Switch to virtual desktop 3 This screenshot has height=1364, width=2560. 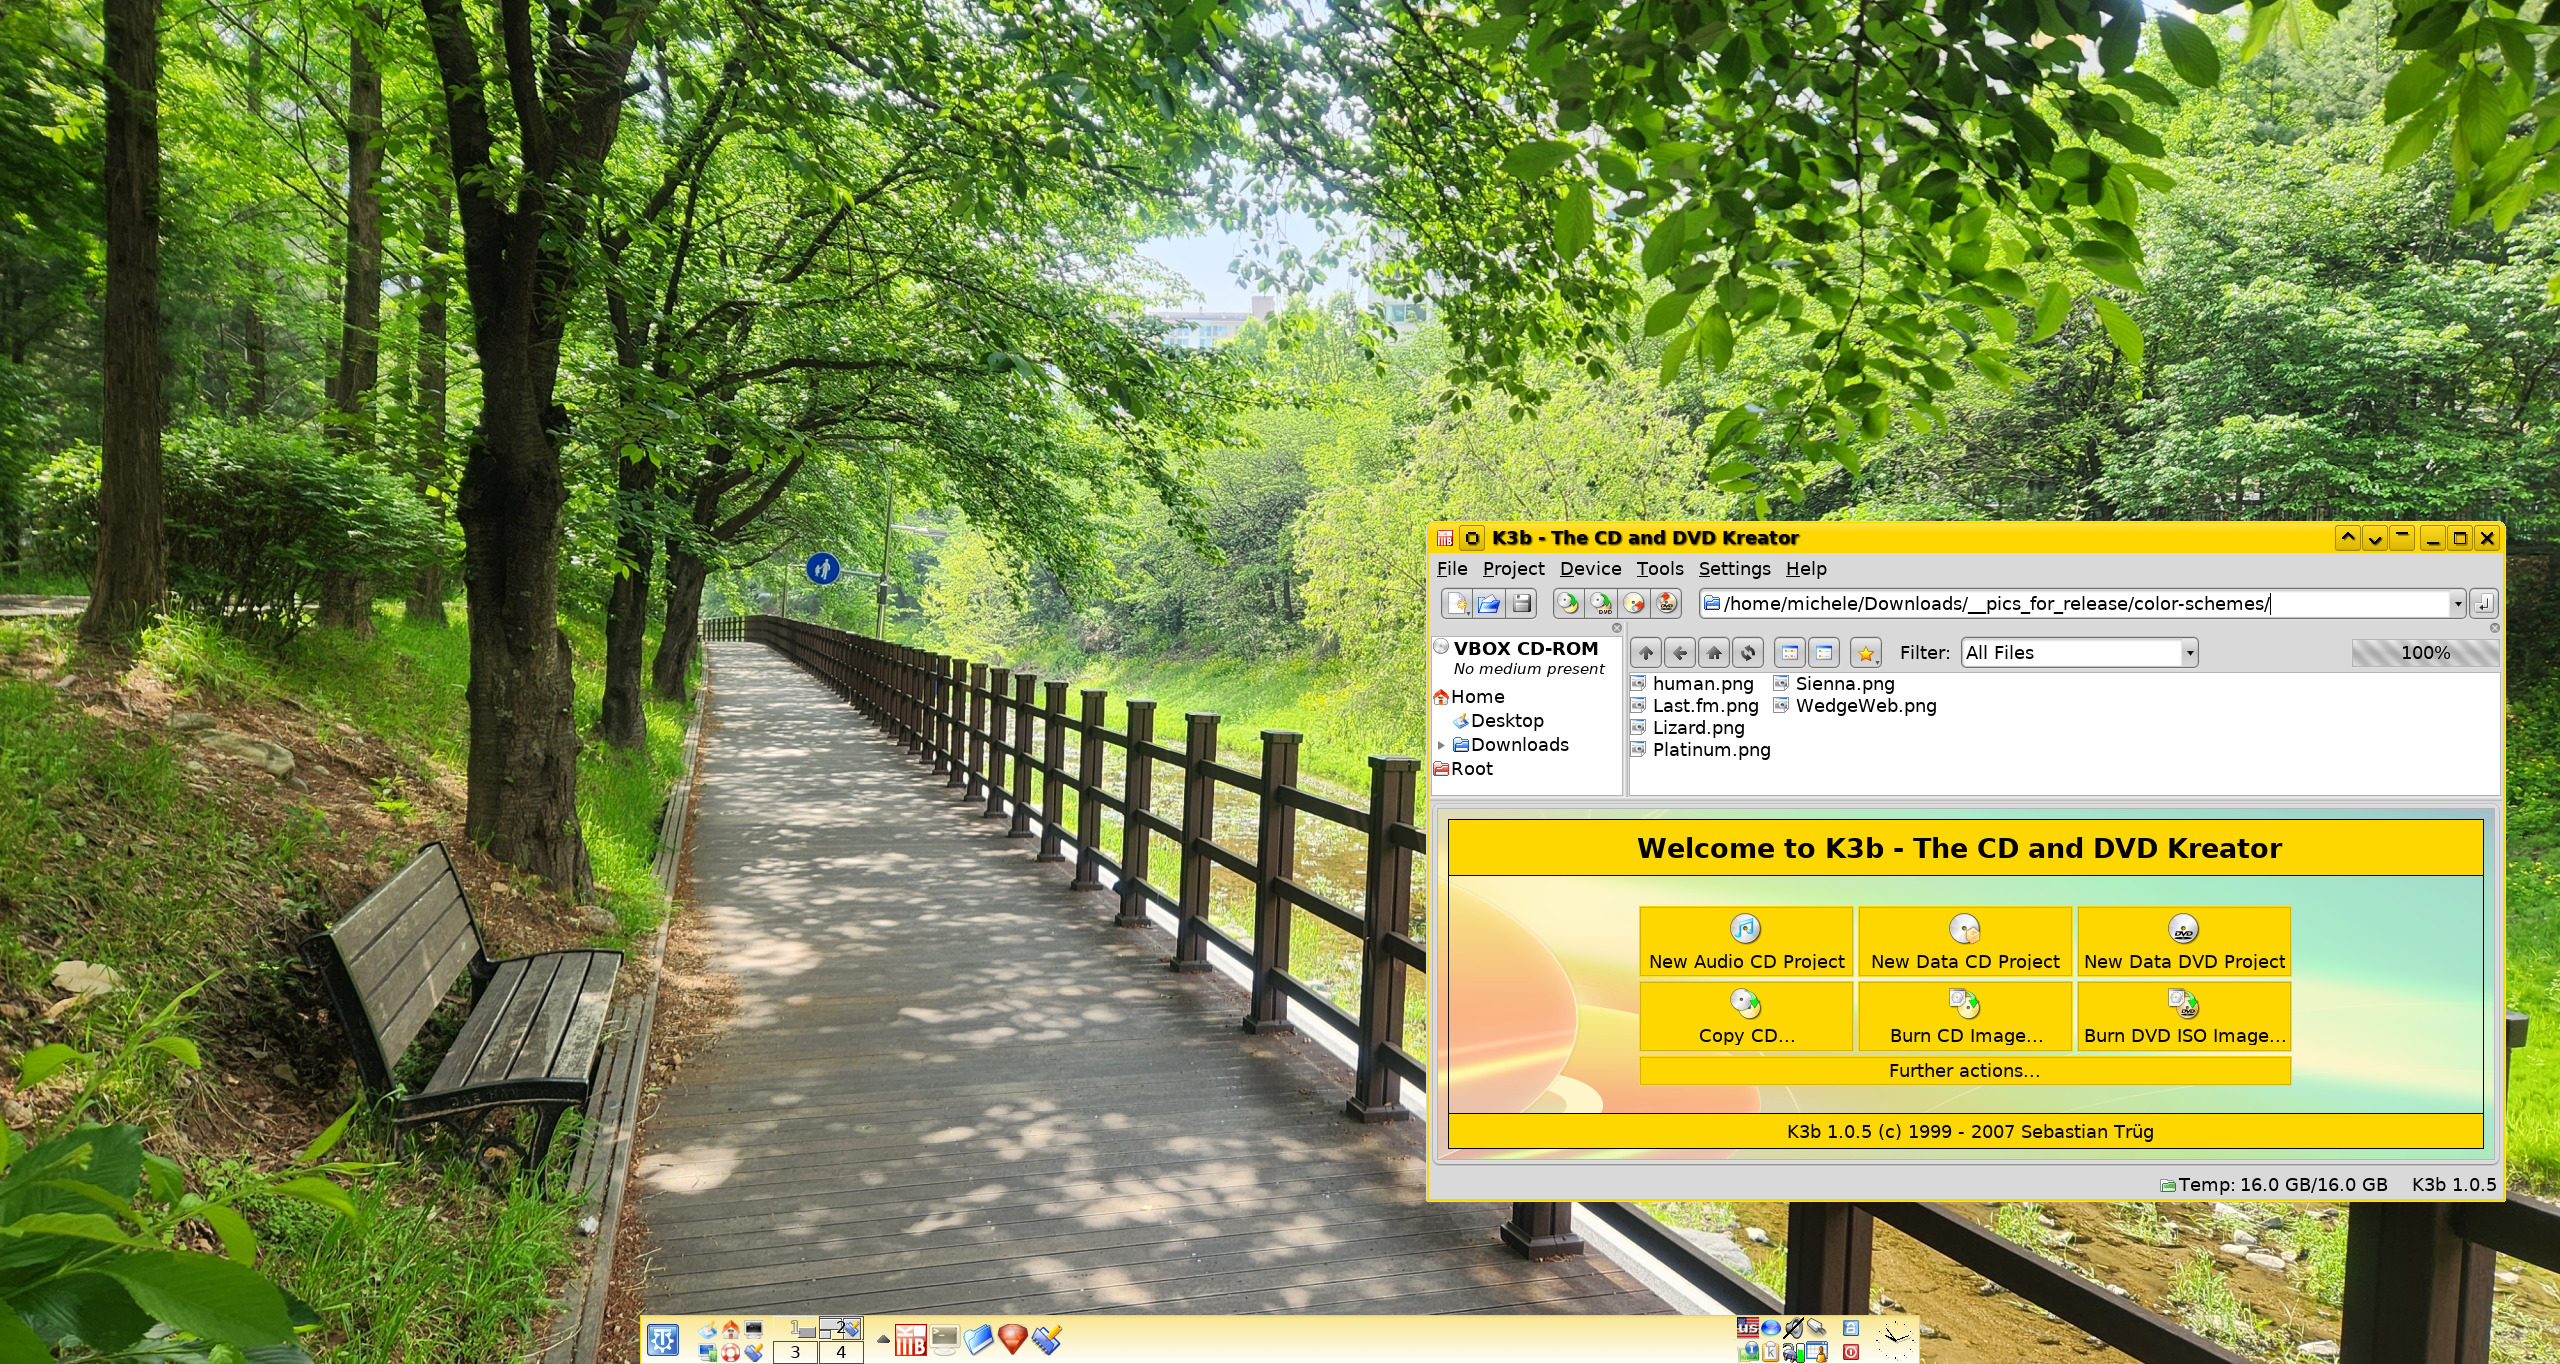(x=795, y=1352)
